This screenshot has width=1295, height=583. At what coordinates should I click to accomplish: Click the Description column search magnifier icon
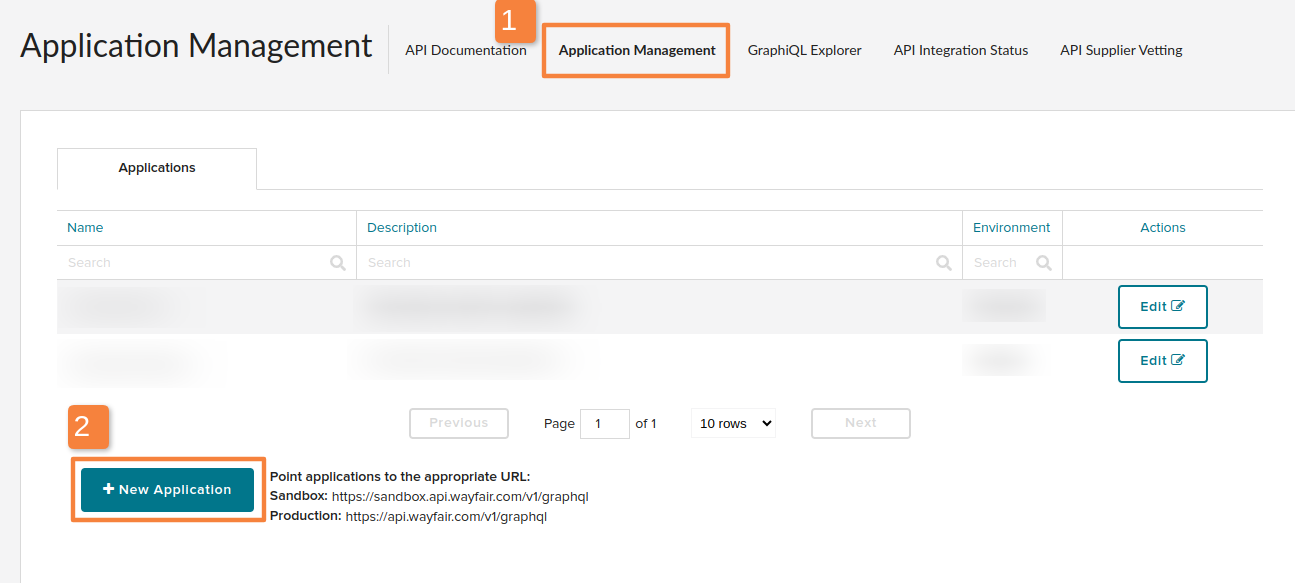point(943,263)
